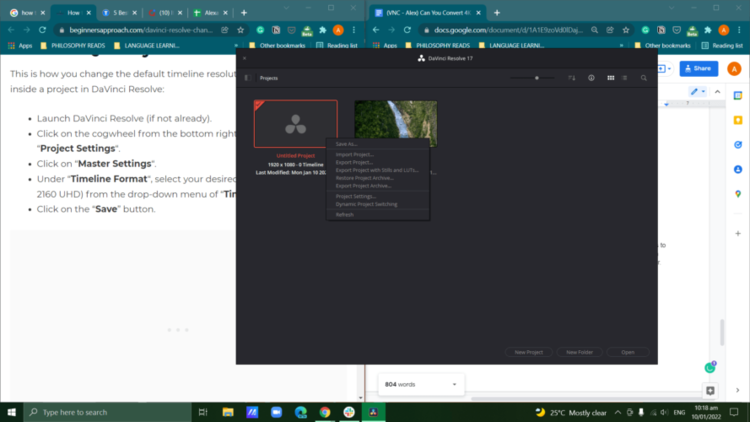Viewport: 750px width, 422px height.
Task: Open the 804 words count dropdown
Action: click(421, 384)
